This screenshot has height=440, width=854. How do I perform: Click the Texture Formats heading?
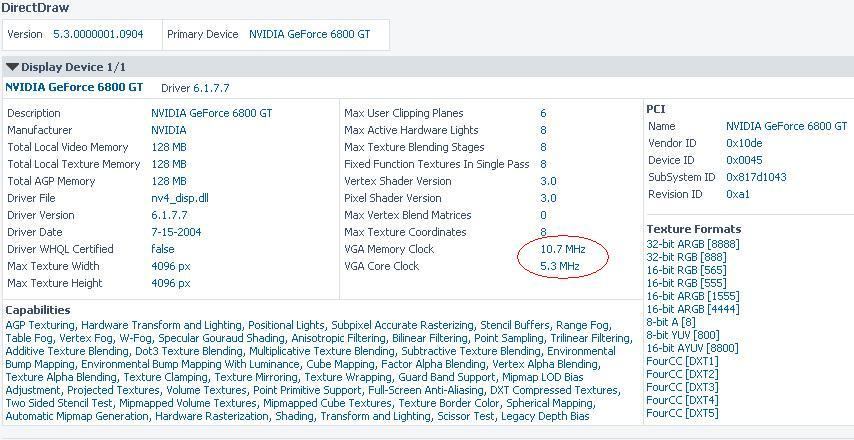click(694, 229)
